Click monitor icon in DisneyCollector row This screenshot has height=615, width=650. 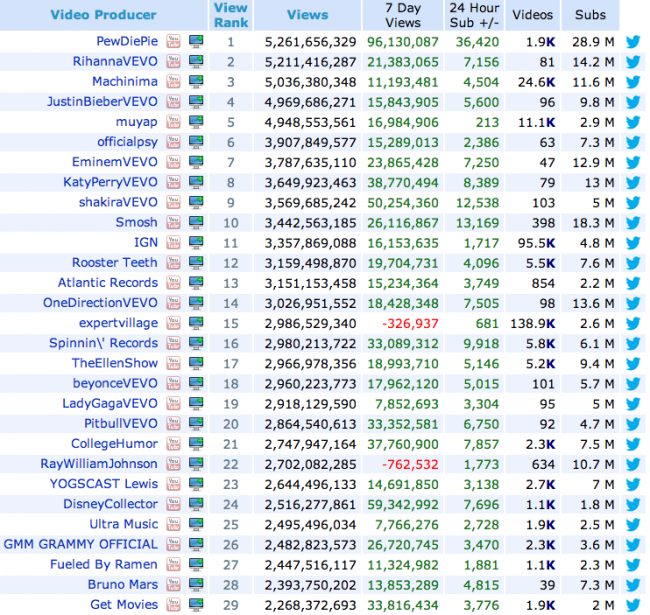pyautogui.click(x=196, y=504)
